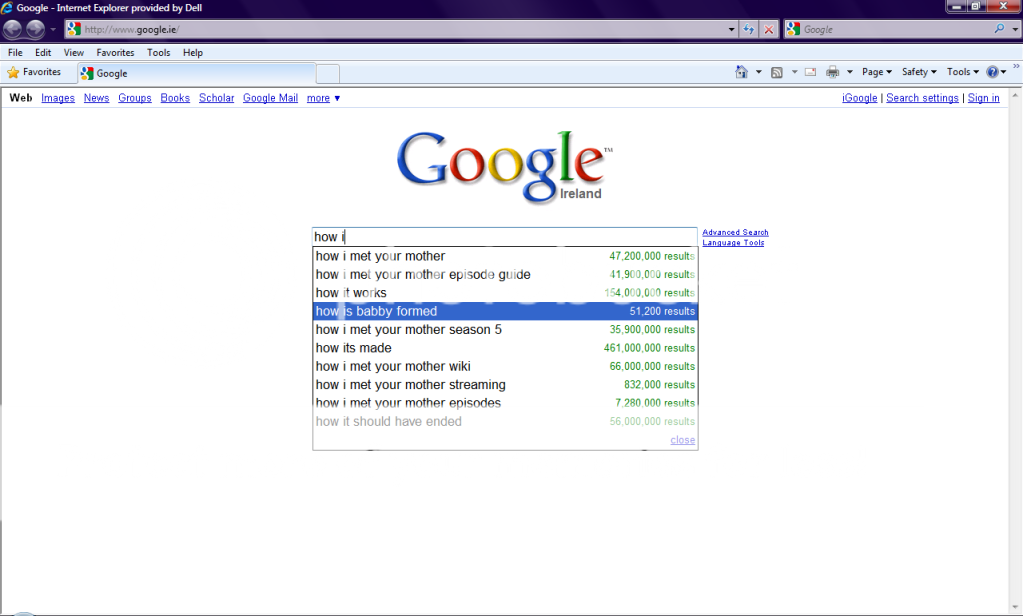
Task: Click the RSS feeds icon
Action: click(x=777, y=72)
